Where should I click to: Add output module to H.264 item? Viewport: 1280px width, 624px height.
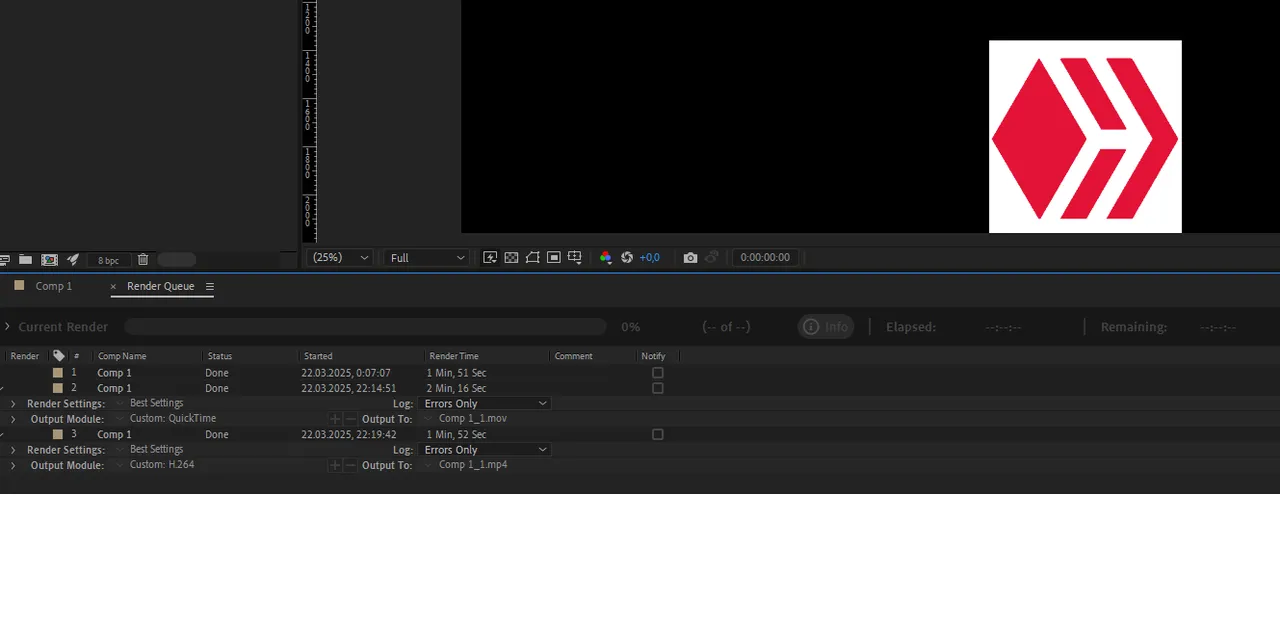(335, 465)
